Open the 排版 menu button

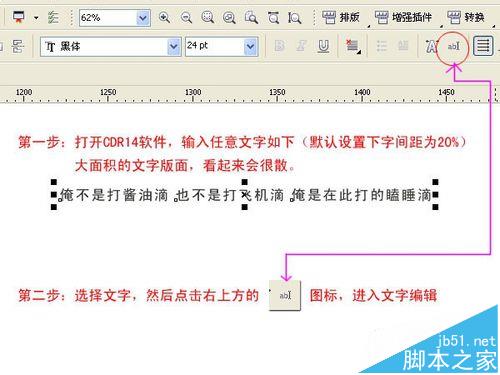point(341,17)
